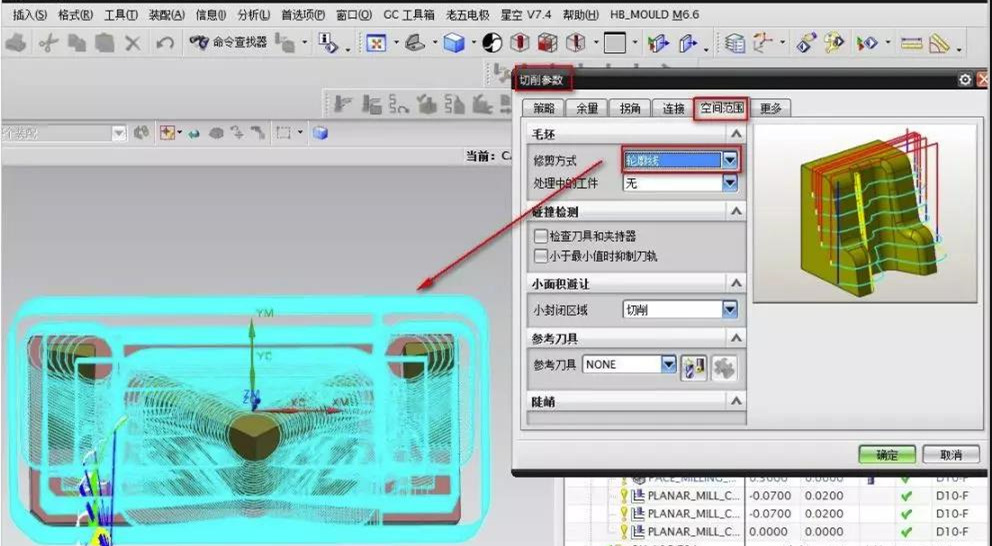Image resolution: width=992 pixels, height=546 pixels.
Task: Collapse the 毛坯 section
Action: (736, 134)
